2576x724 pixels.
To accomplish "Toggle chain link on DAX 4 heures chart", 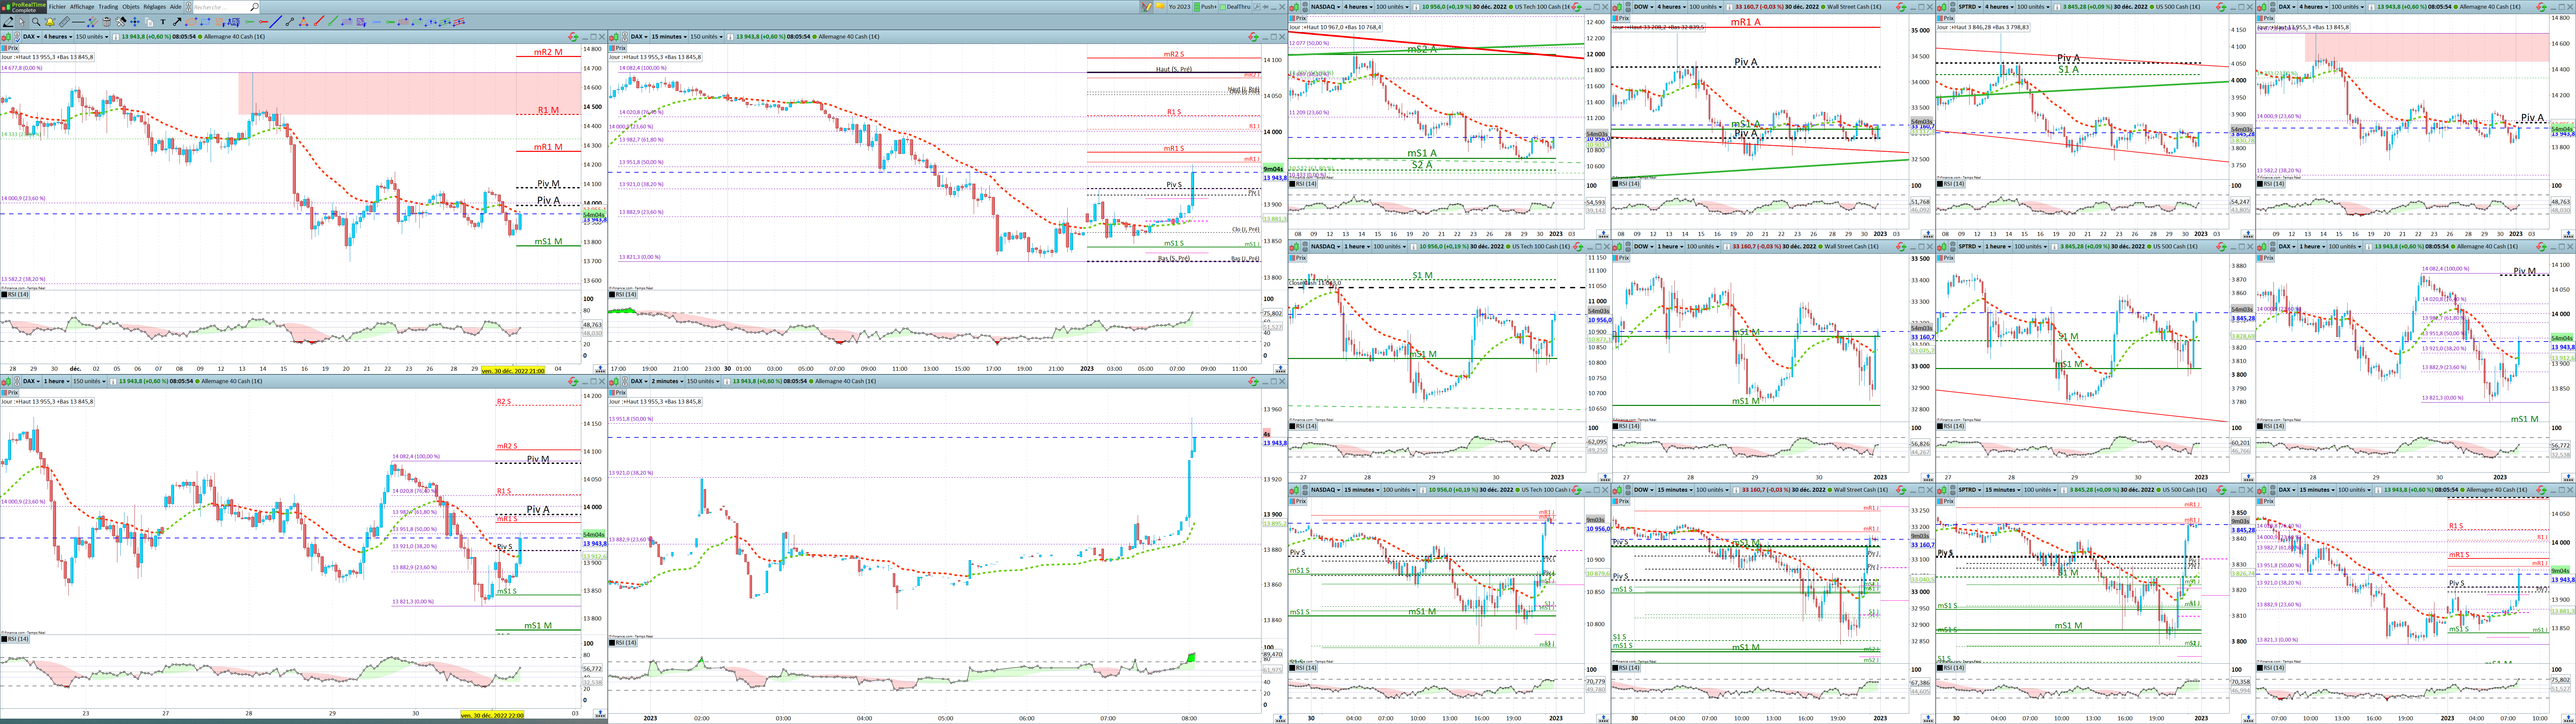I will coord(17,37).
